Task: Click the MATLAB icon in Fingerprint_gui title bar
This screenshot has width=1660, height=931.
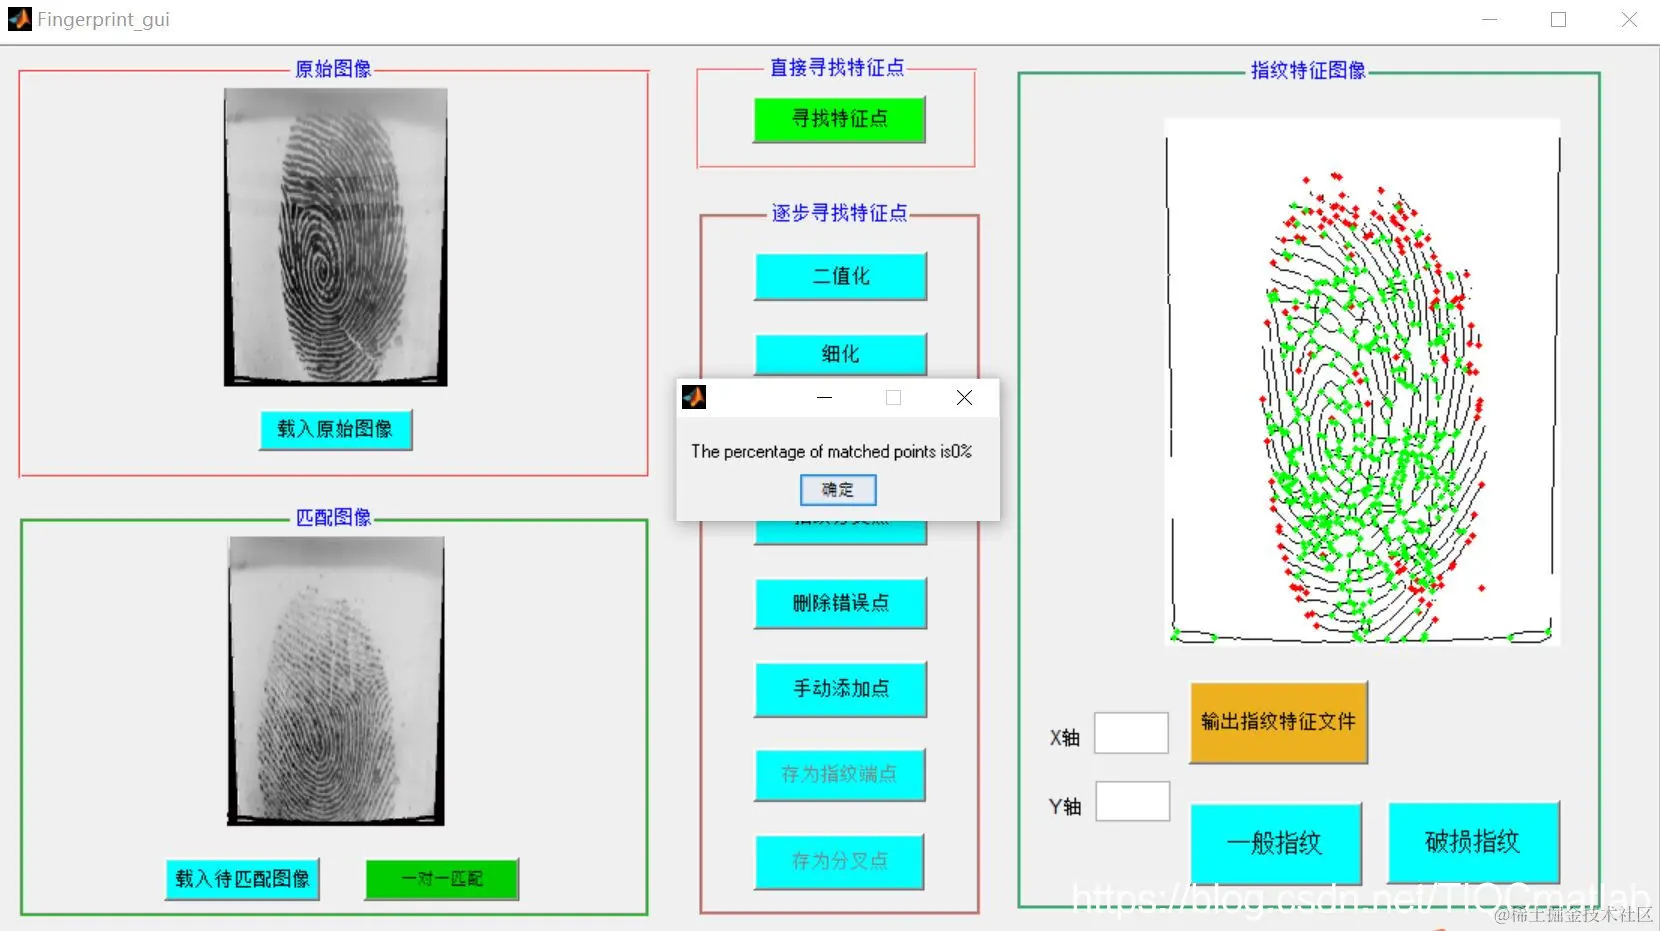Action: 19,19
